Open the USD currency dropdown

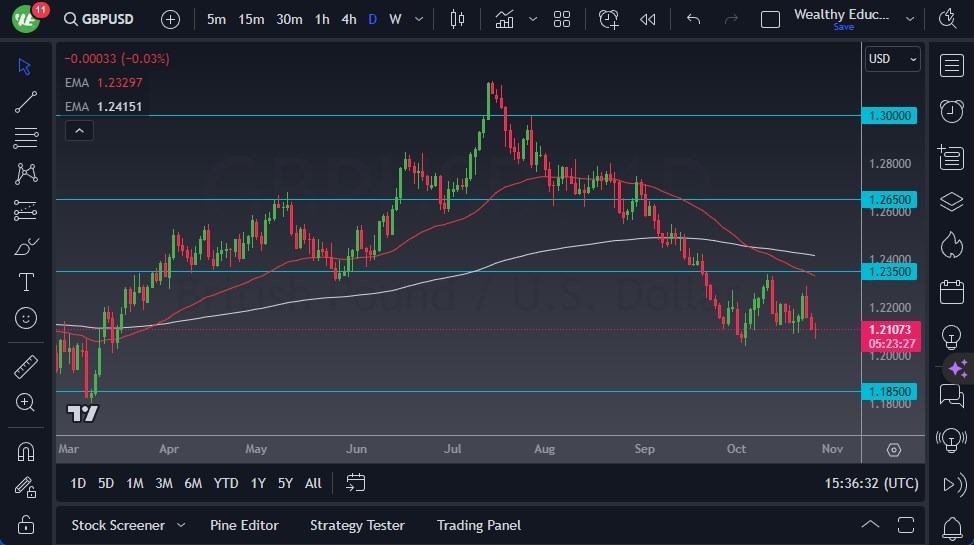click(x=892, y=59)
